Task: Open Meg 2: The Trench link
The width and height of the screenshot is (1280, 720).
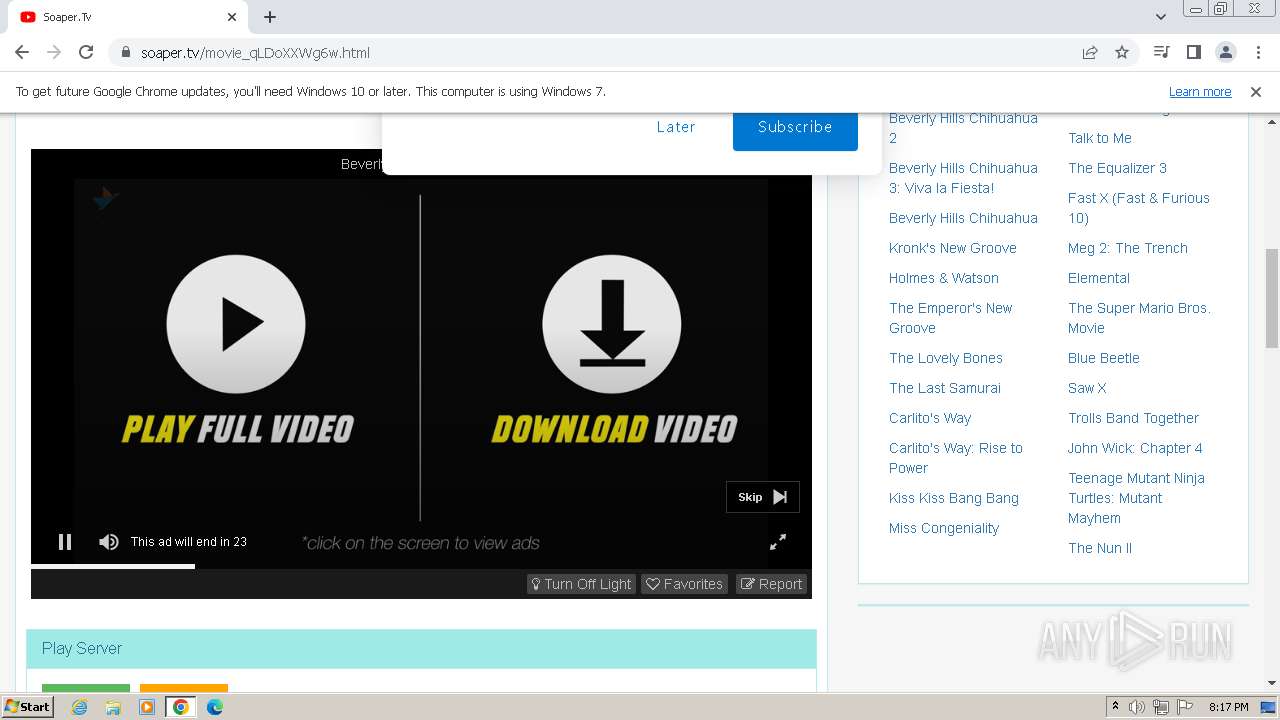Action: 1127,248
